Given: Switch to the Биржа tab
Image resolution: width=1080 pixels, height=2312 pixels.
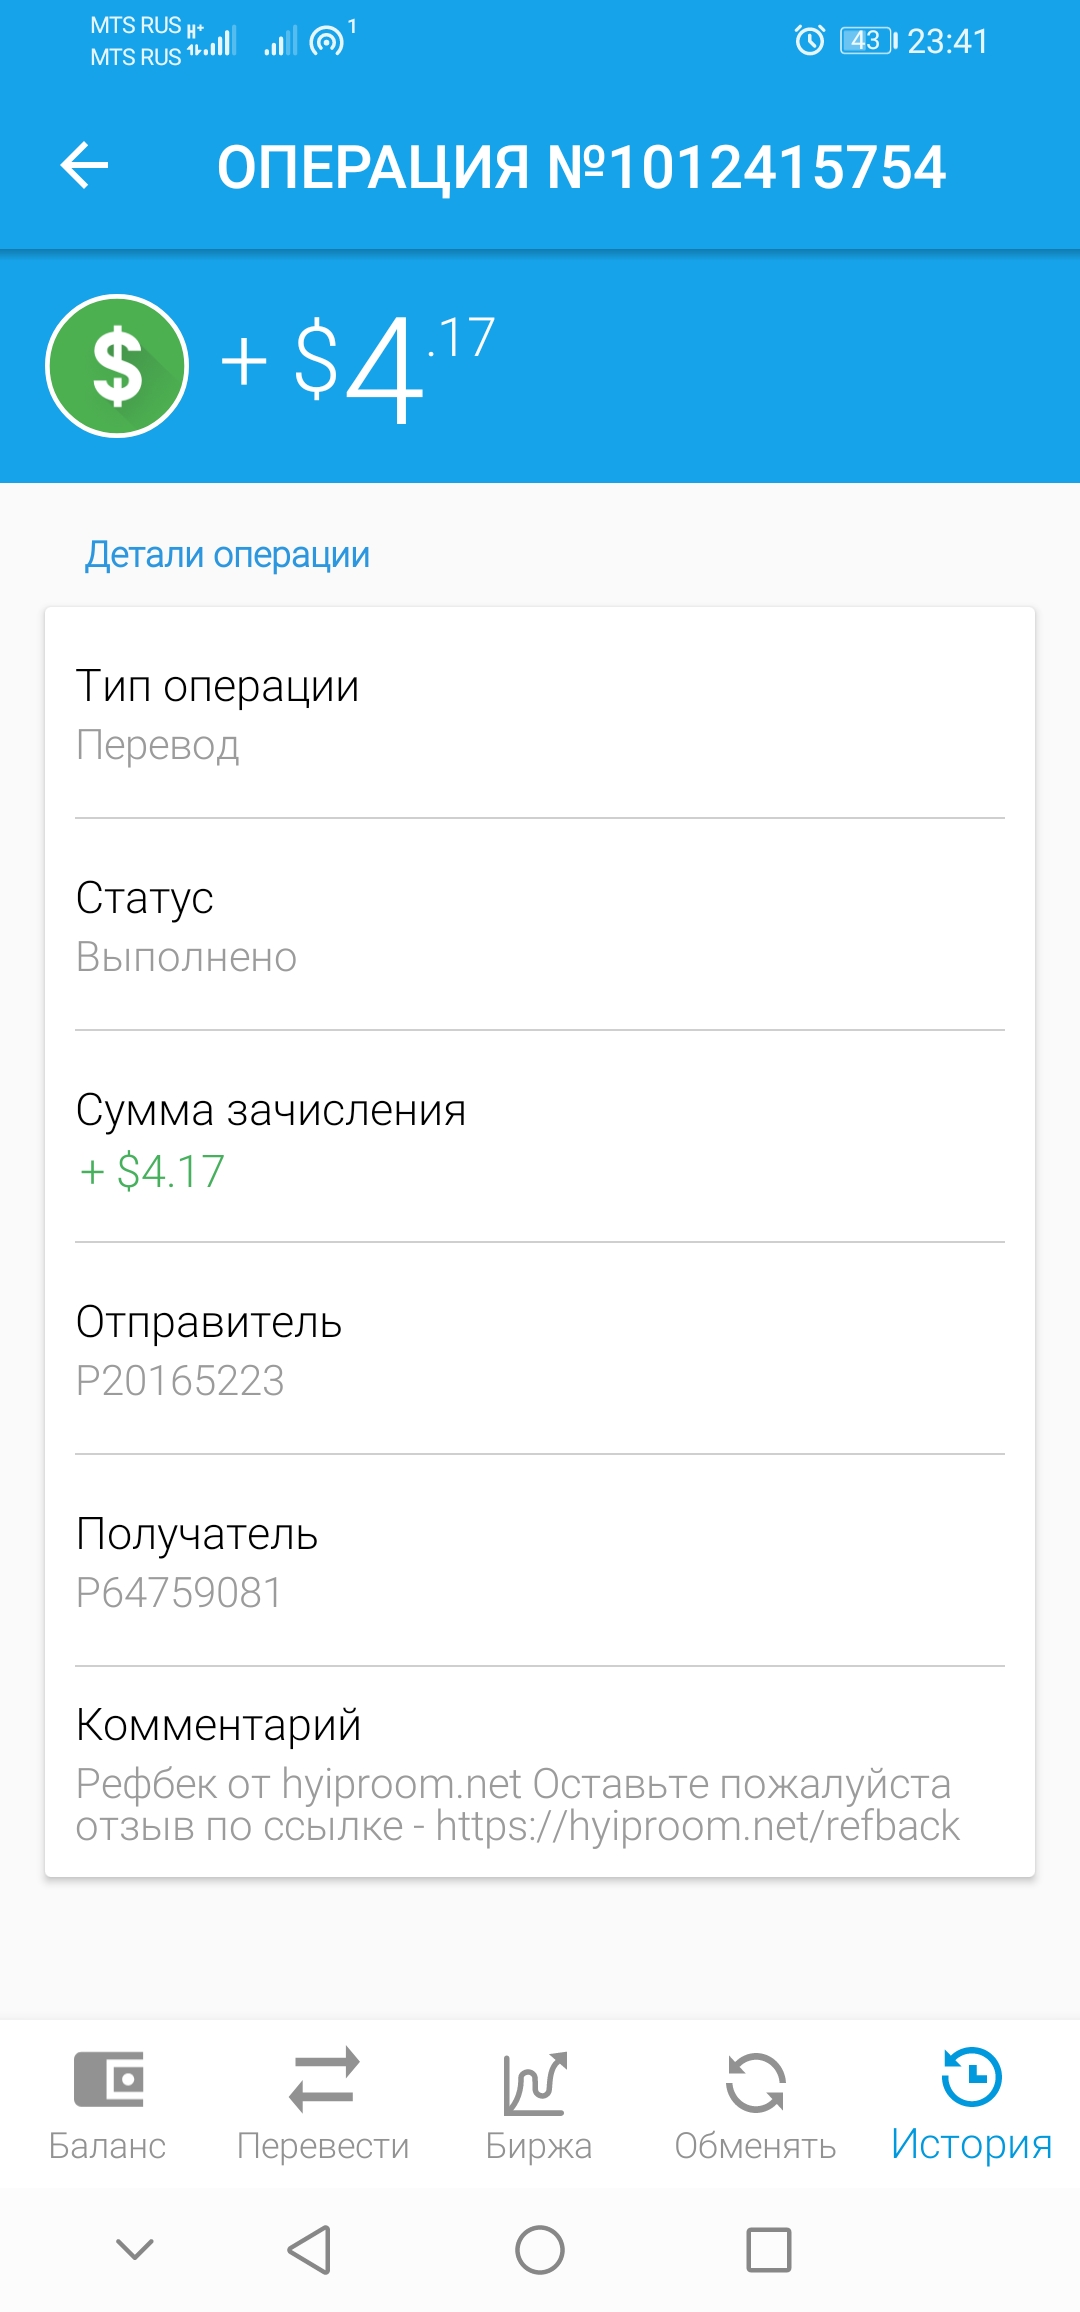Looking at the screenshot, I should point(538,2145).
